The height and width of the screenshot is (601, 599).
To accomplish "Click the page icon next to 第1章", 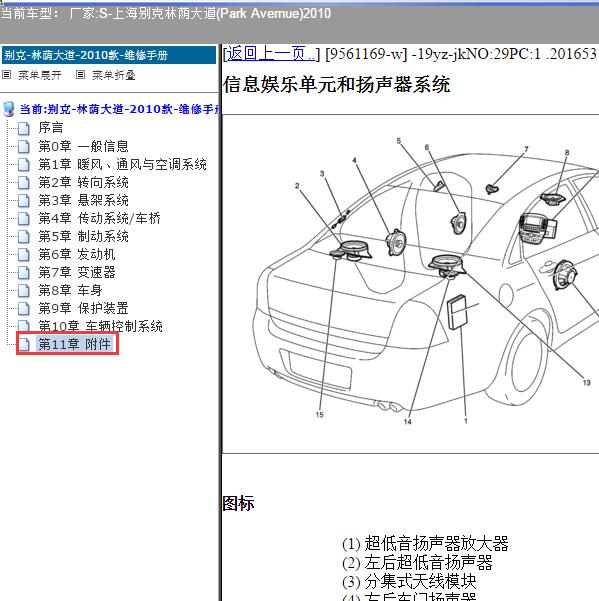I will [24, 165].
